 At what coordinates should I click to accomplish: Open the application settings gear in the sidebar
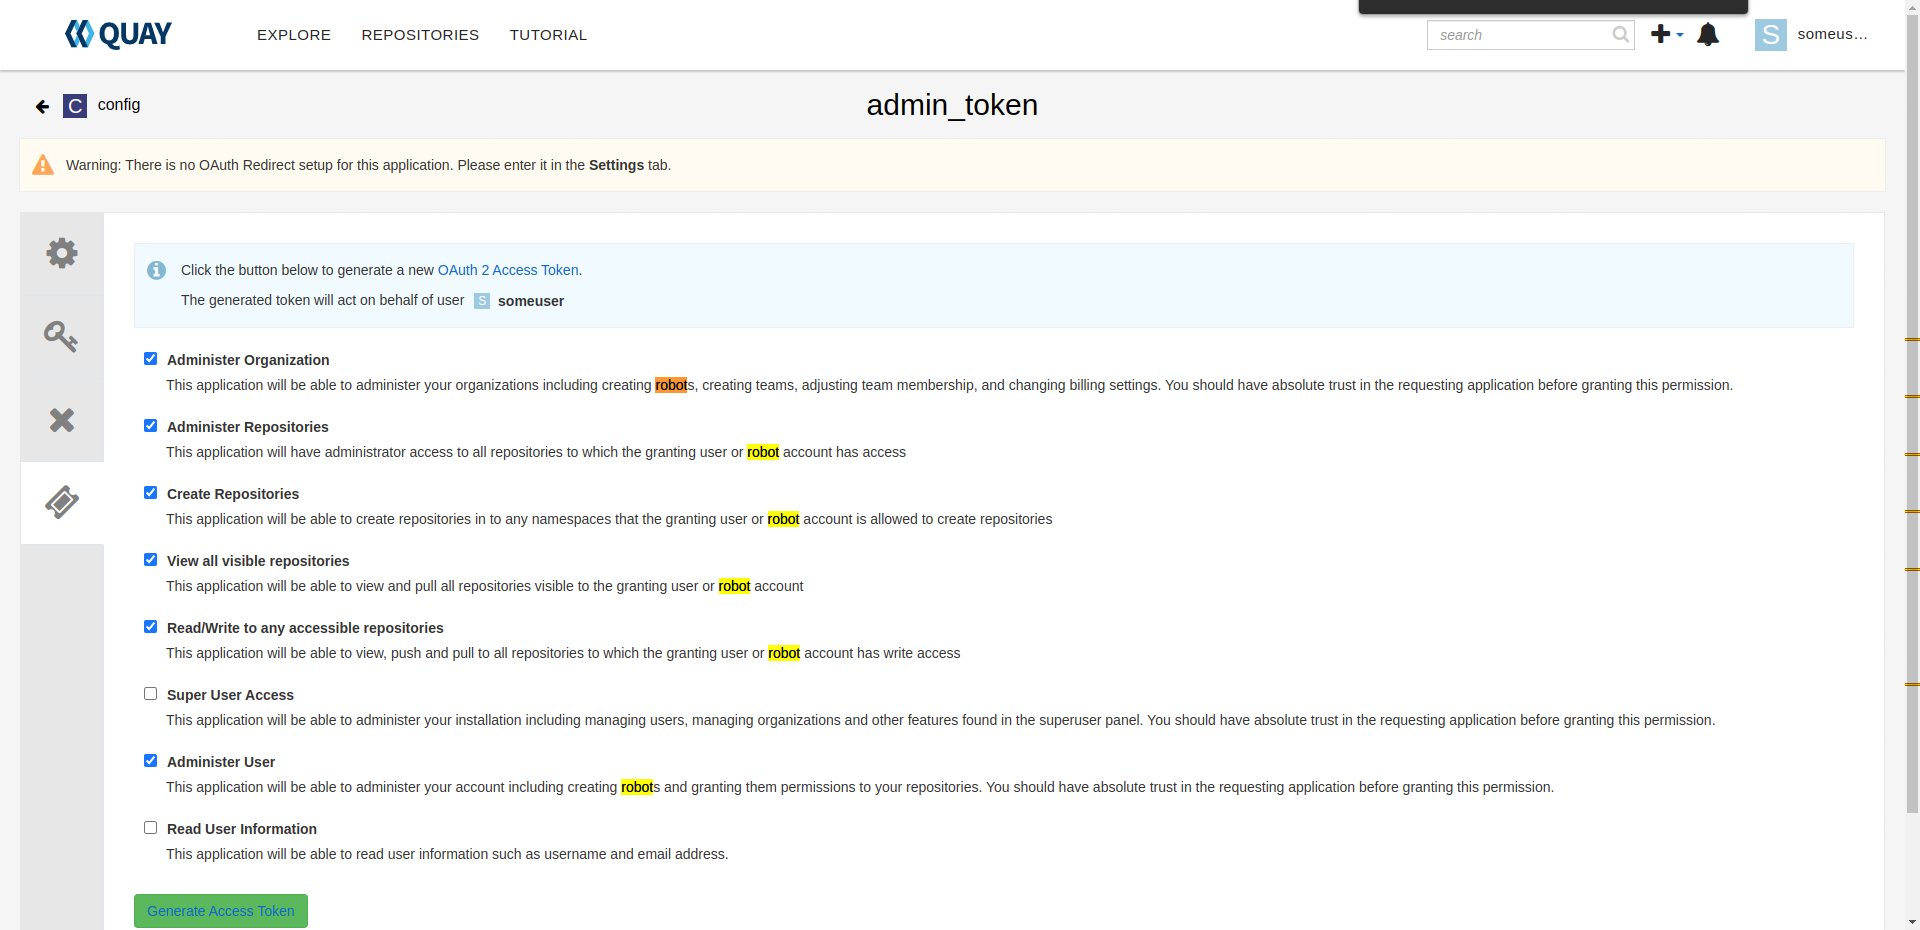(x=61, y=252)
